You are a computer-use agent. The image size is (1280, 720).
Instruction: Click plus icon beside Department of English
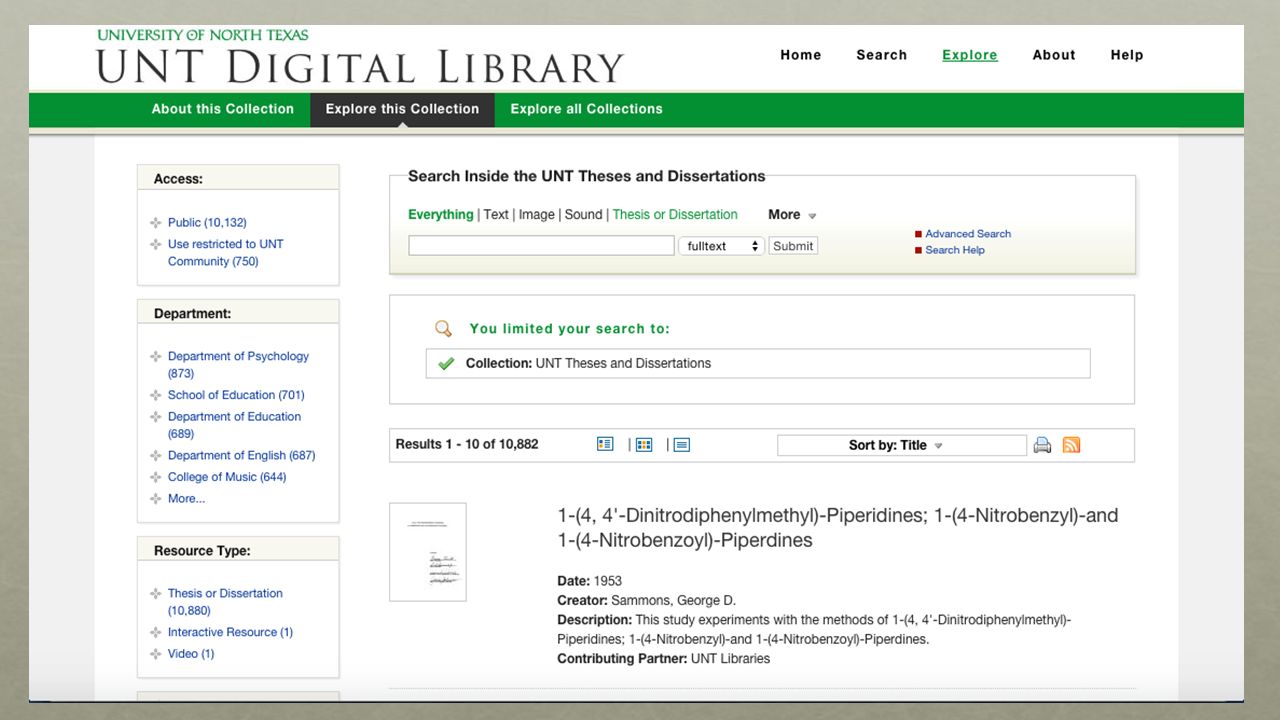click(155, 455)
